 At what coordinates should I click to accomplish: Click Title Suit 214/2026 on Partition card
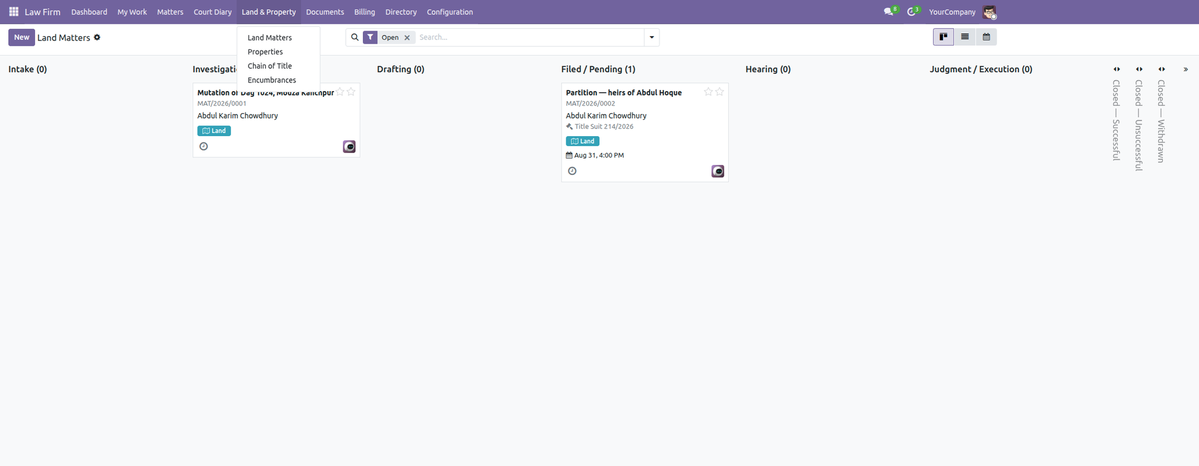pos(604,126)
